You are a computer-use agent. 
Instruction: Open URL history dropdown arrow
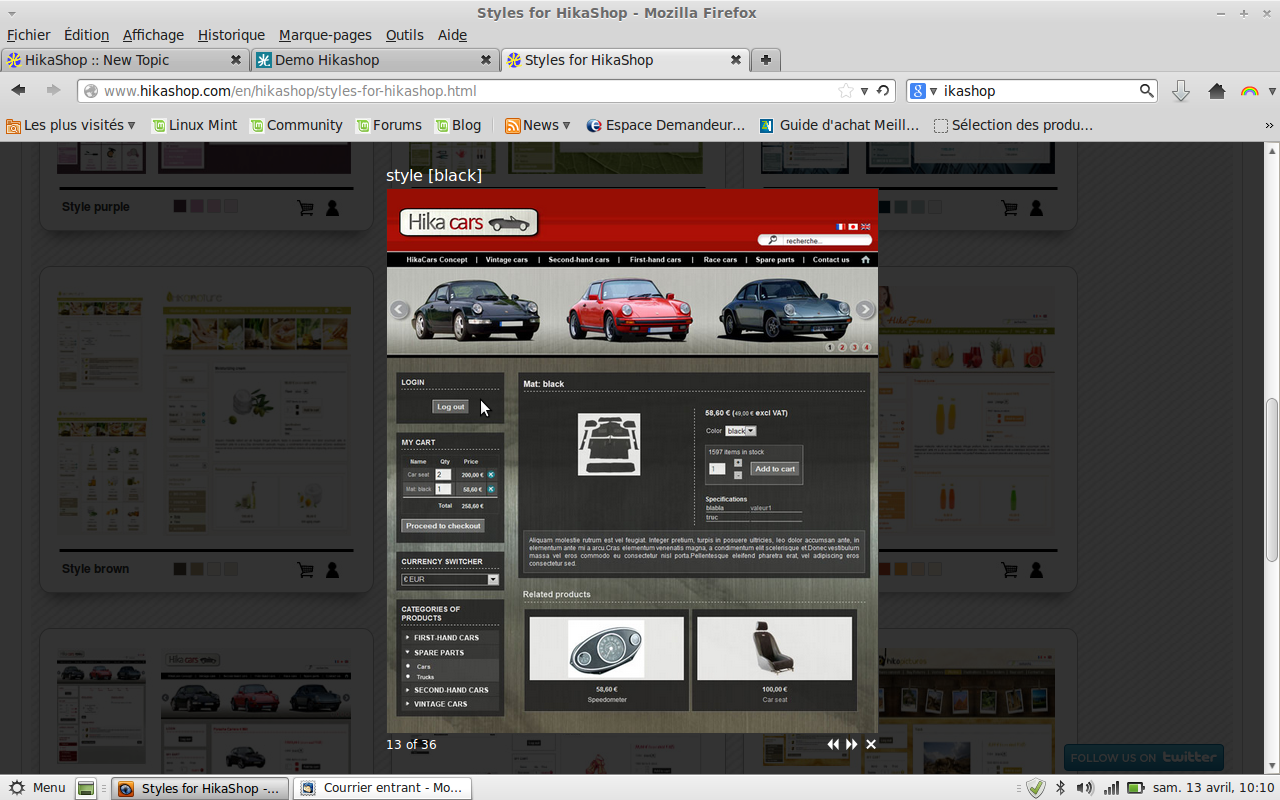(x=864, y=91)
